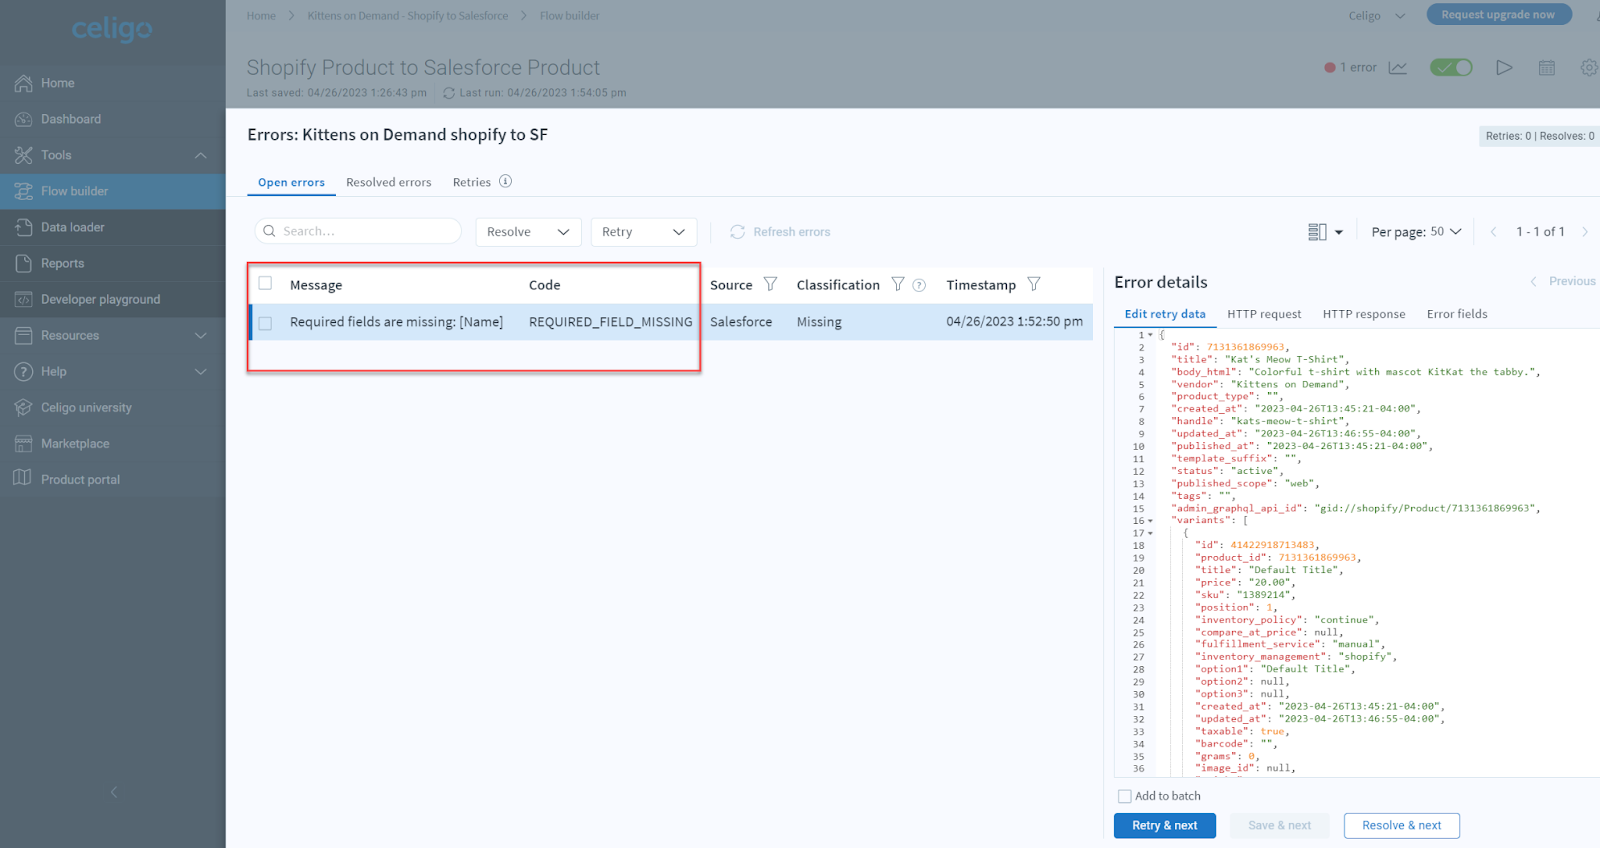Open the HTTP response tab

click(x=1363, y=314)
